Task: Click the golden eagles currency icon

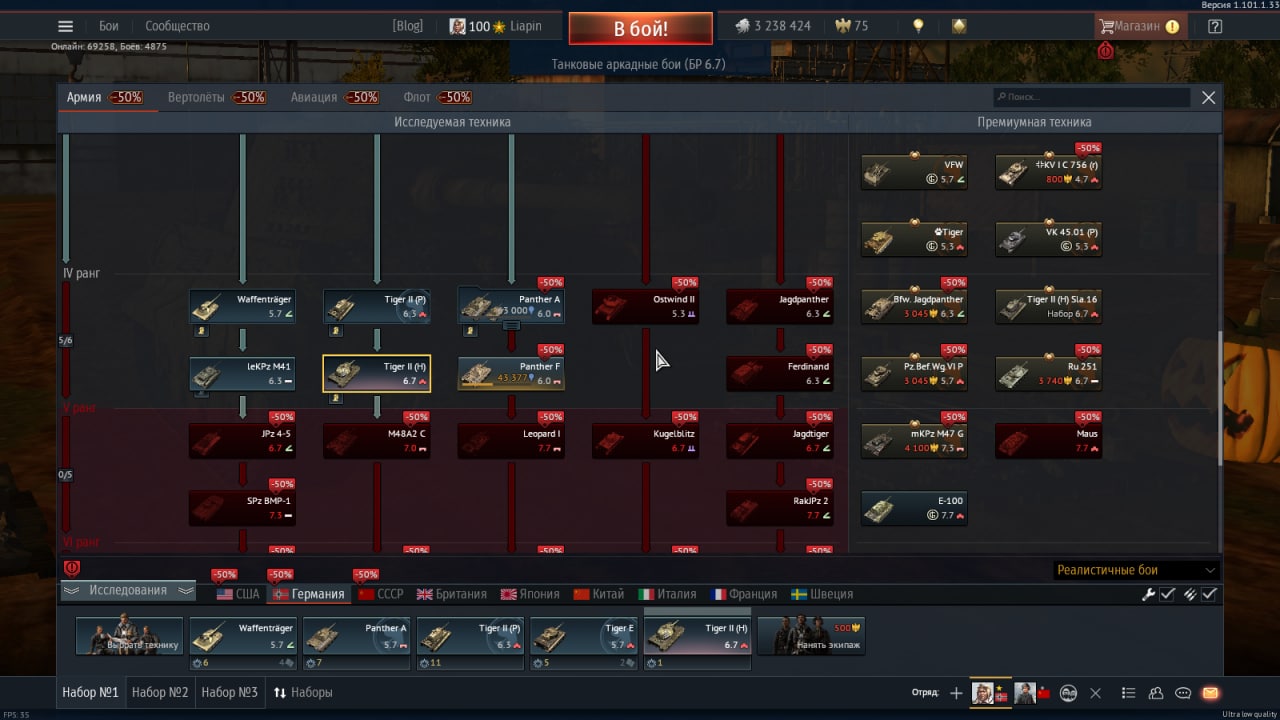Action: coord(844,26)
